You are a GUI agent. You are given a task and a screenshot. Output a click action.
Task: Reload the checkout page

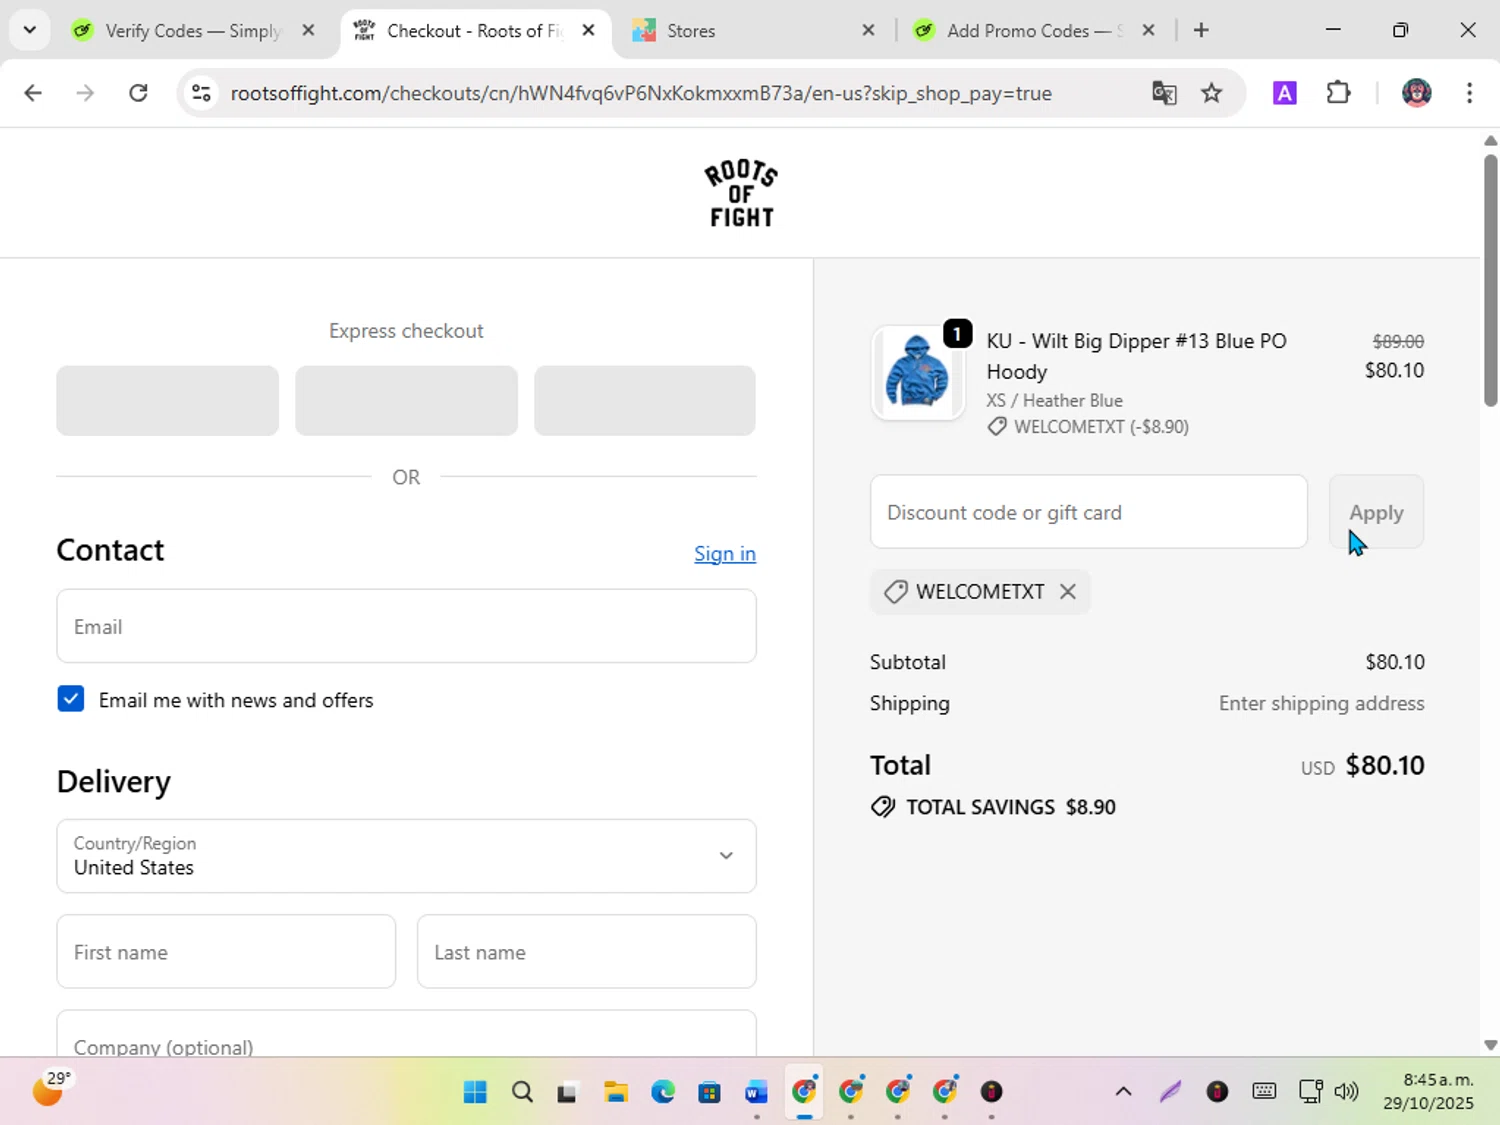(x=138, y=93)
